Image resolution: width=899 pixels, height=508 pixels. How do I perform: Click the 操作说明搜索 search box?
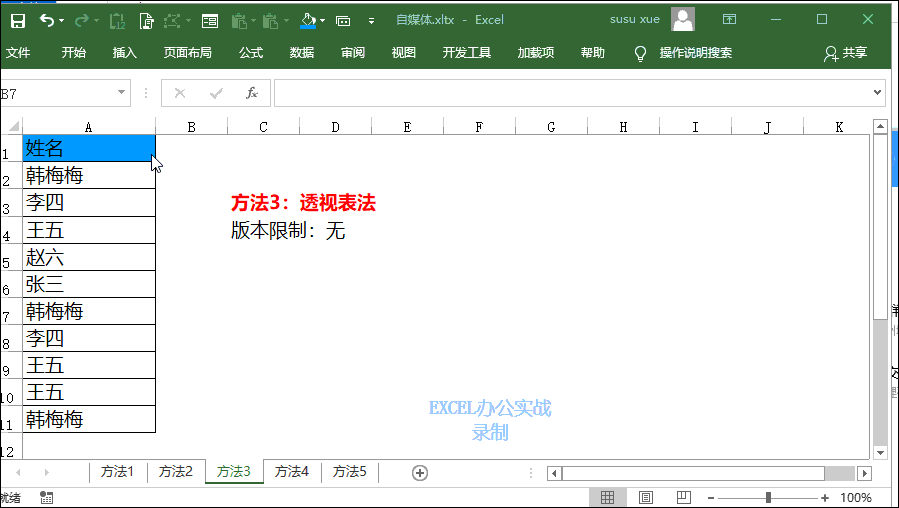[x=695, y=53]
